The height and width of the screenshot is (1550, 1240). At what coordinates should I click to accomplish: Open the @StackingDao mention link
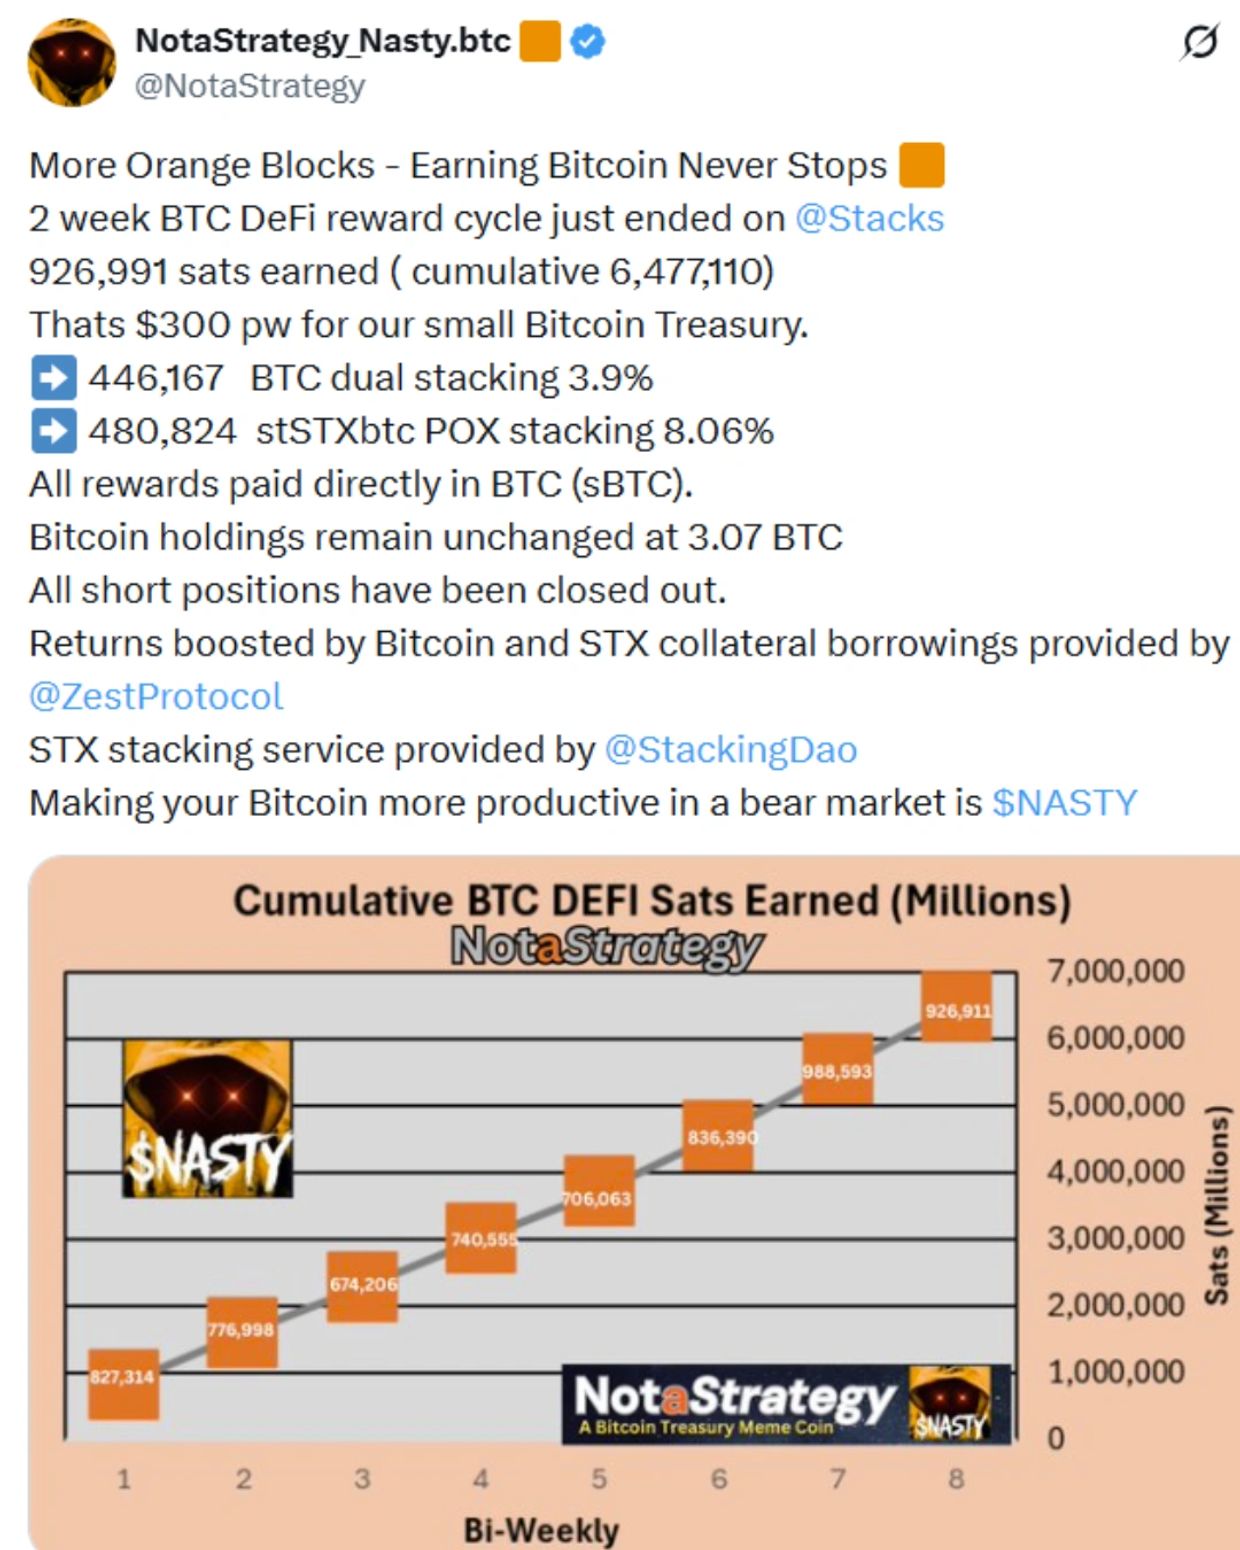[x=731, y=749]
